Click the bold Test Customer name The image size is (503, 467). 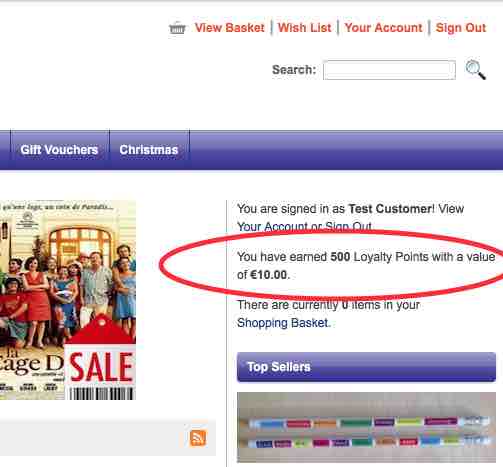(390, 209)
